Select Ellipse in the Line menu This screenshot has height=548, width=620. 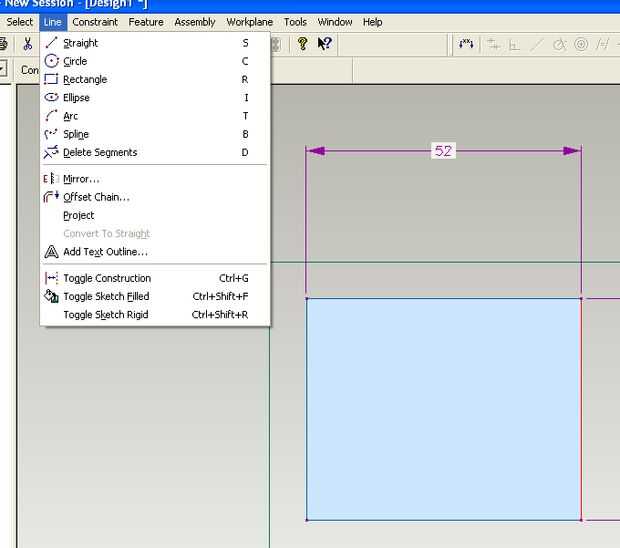pos(155,98)
